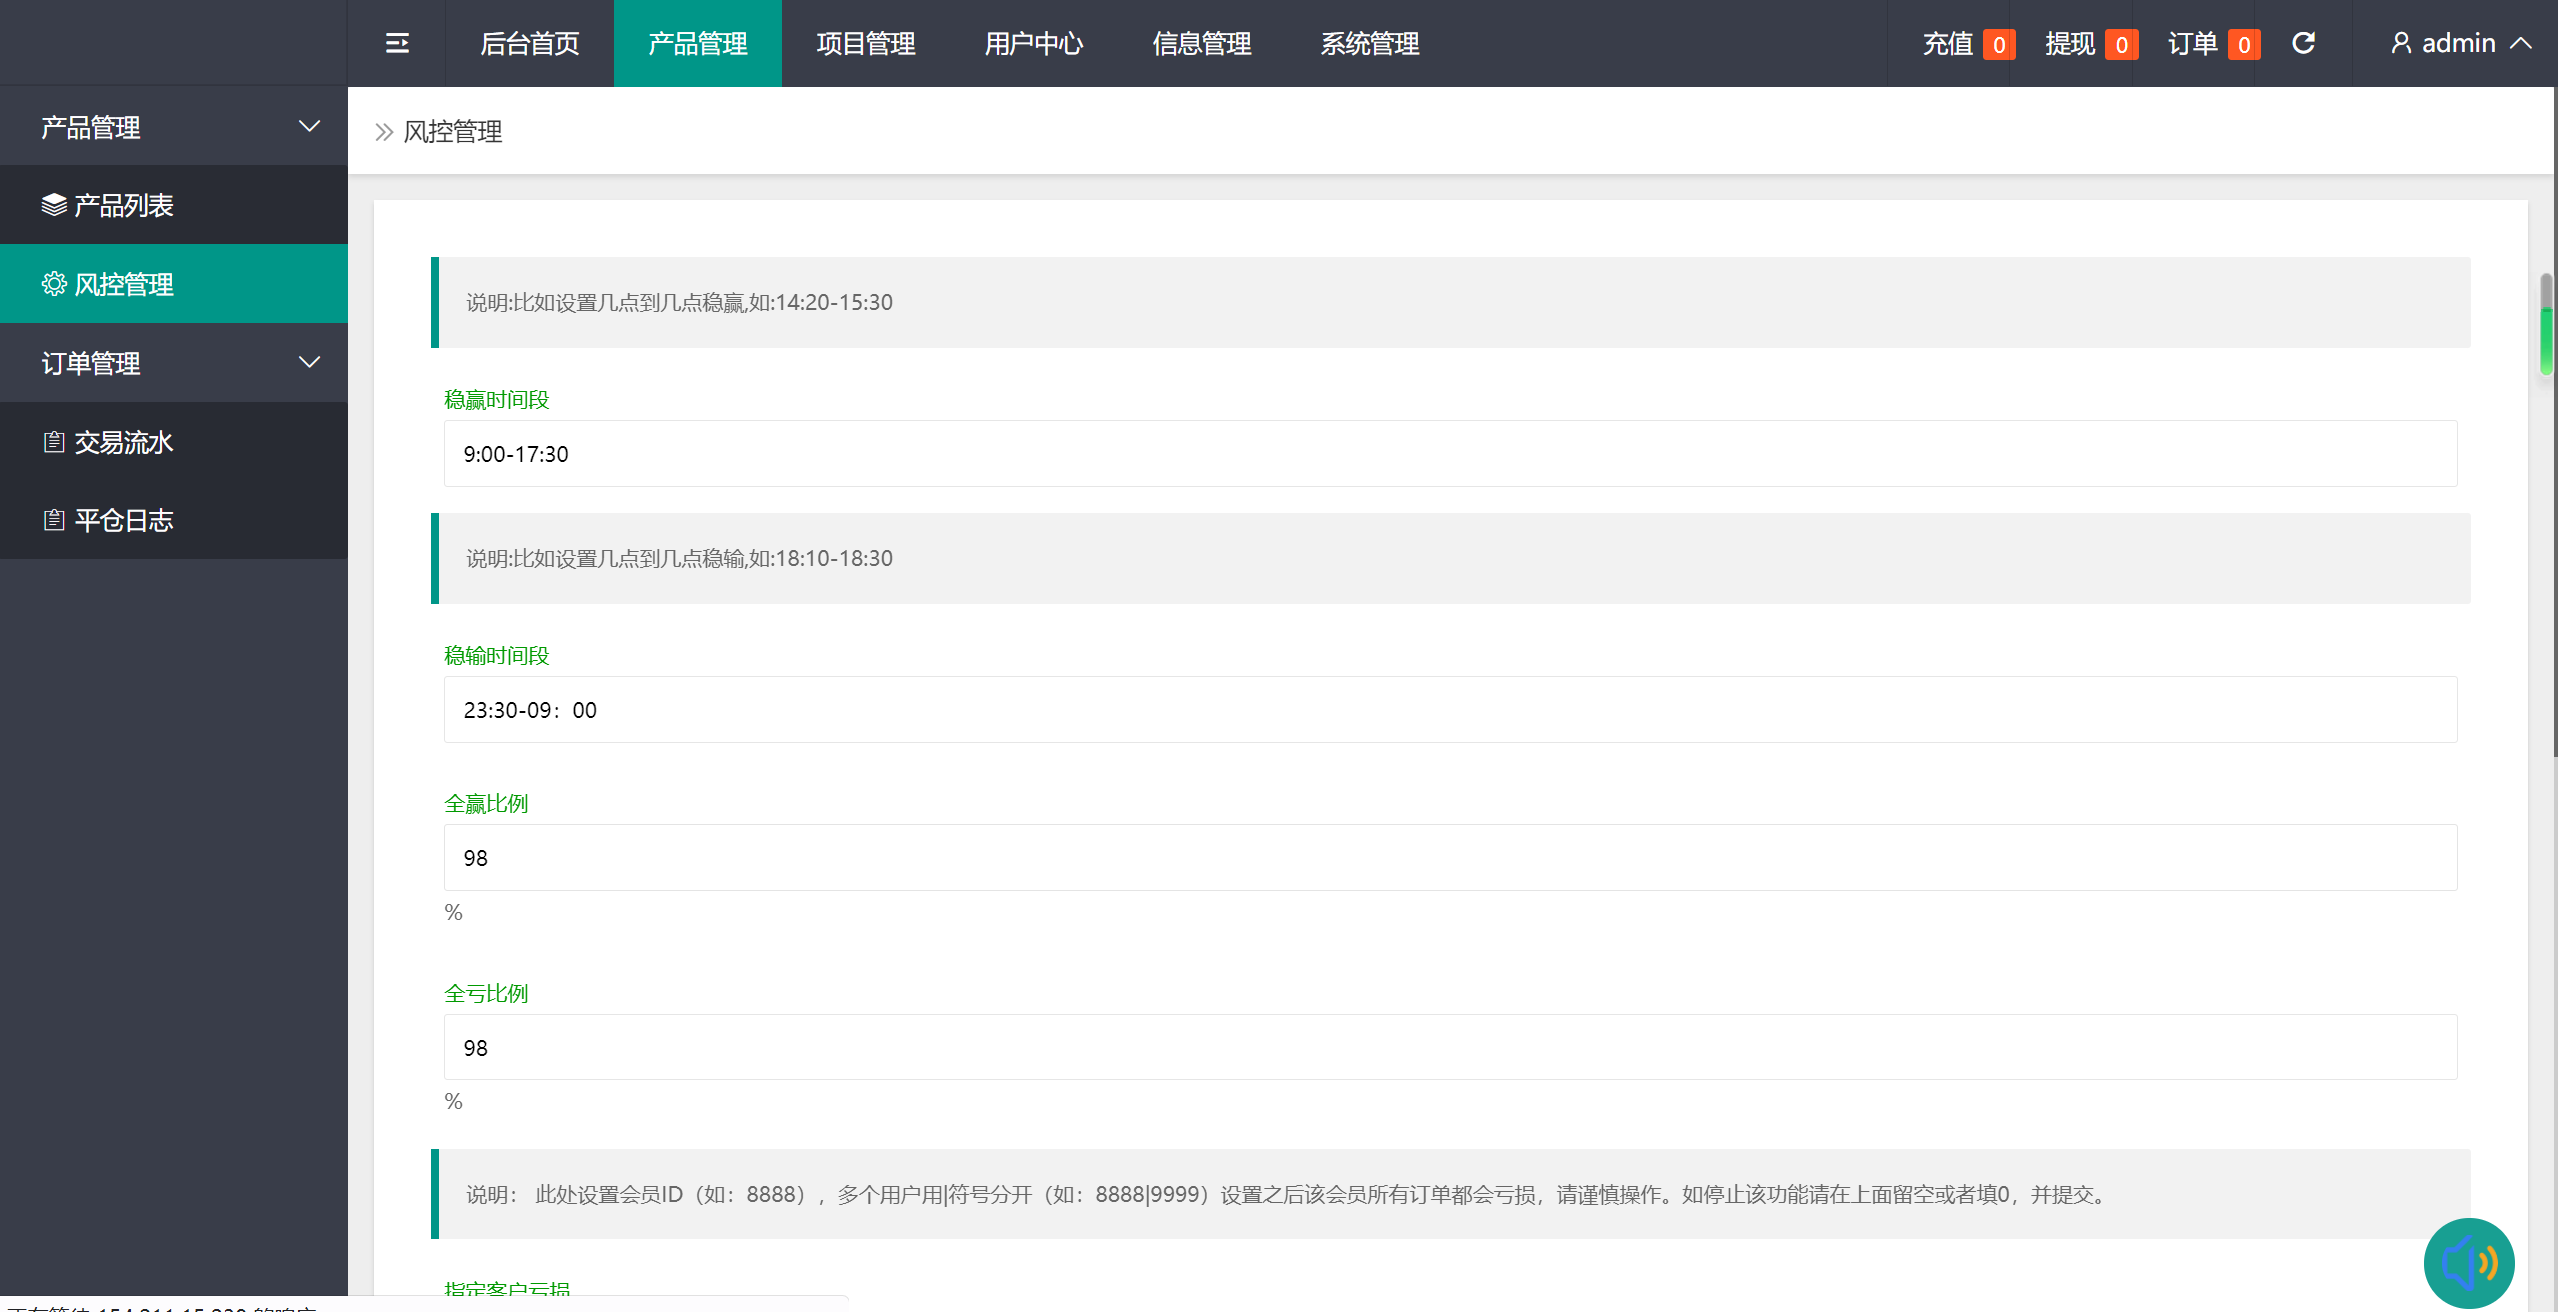Viewport: 2558px width, 1312px height.
Task: Click the admin user profile icon
Action: (2400, 43)
